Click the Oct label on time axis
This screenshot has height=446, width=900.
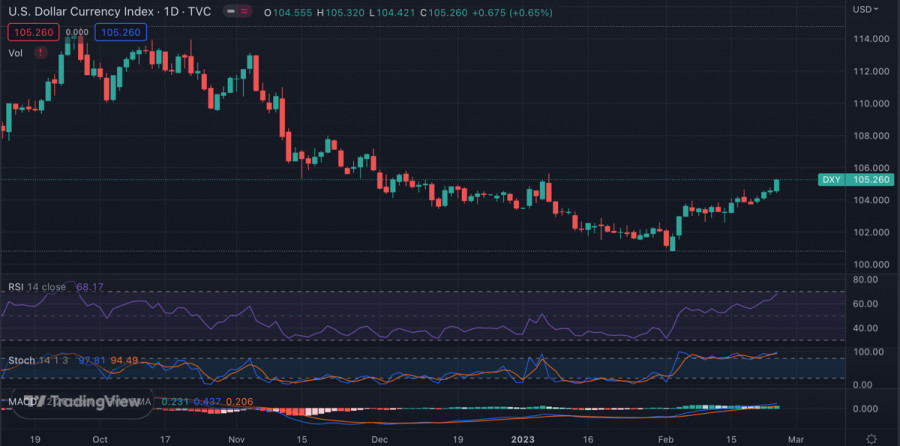[x=100, y=438]
